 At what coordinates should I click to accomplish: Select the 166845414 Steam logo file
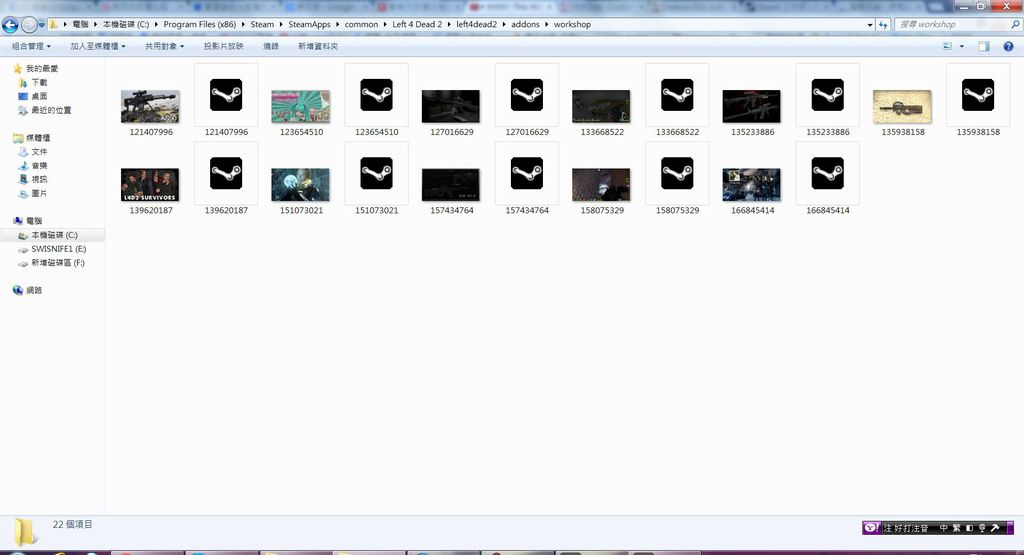pos(827,174)
